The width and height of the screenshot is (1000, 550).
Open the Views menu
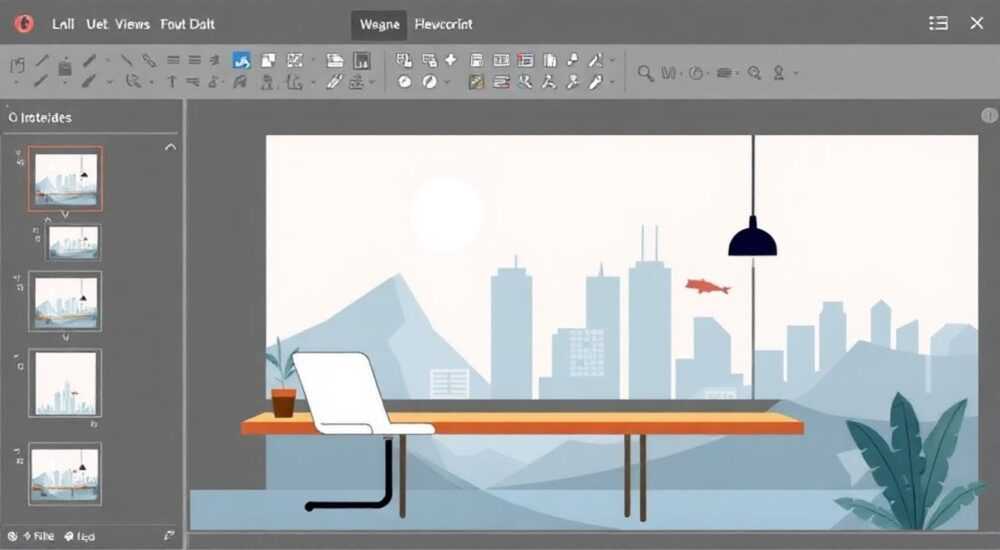coord(133,24)
